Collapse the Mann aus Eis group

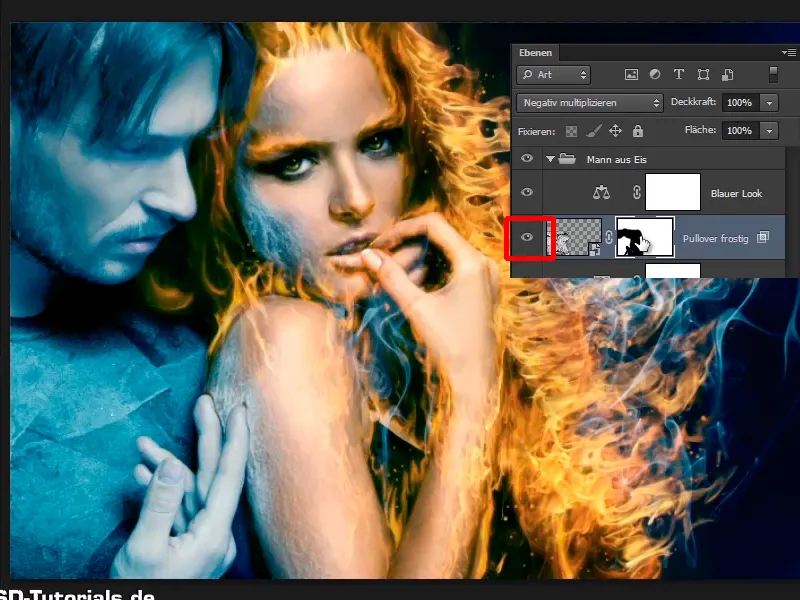[x=550, y=159]
